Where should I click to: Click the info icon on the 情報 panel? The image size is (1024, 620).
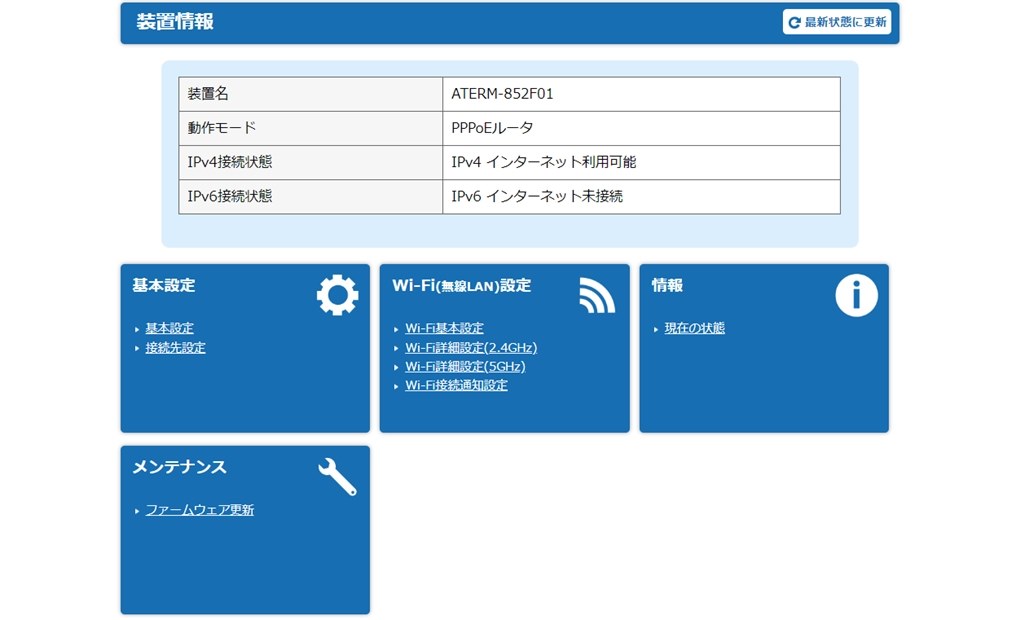click(x=856, y=293)
